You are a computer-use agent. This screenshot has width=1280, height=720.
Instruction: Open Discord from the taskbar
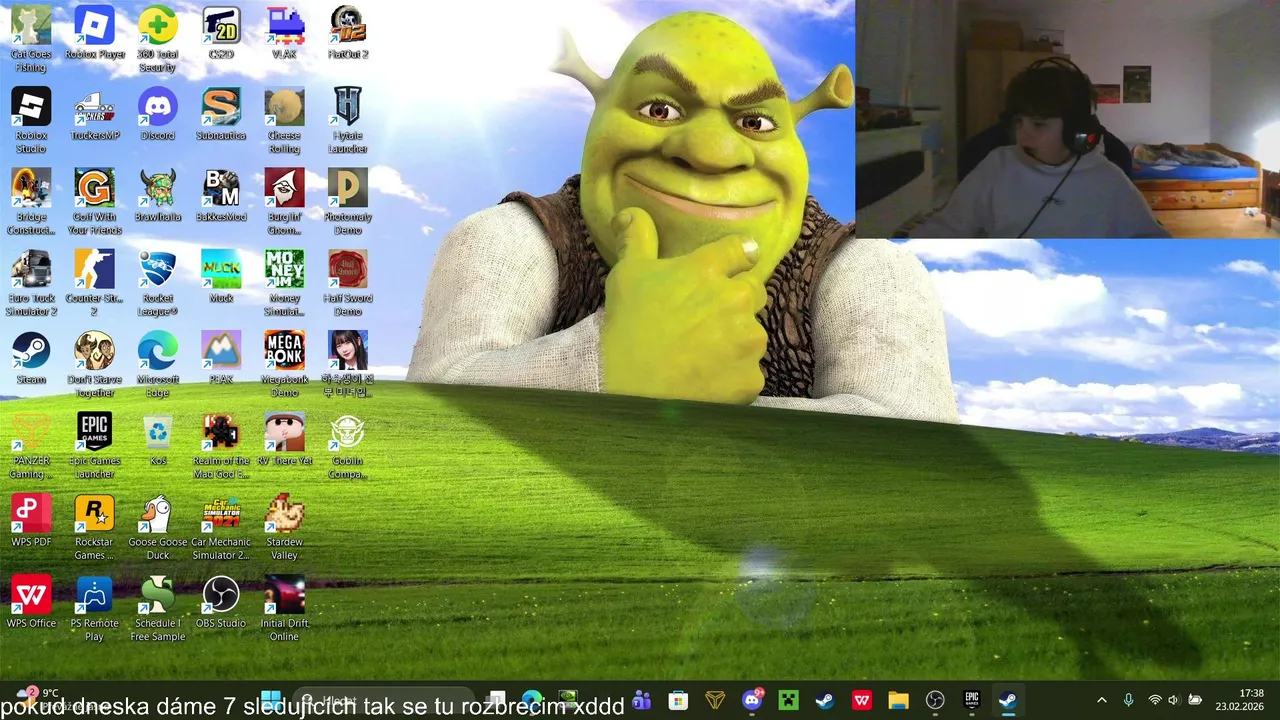click(752, 700)
